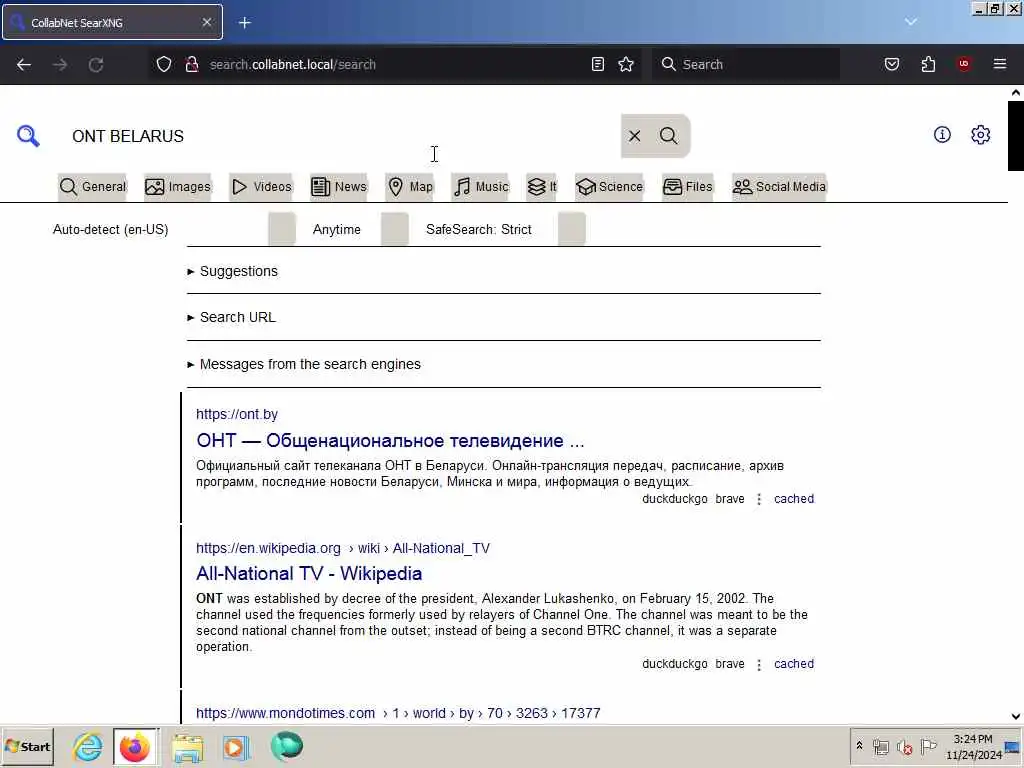Save page to Pocket
The height and width of the screenshot is (768, 1024).
tap(891, 64)
